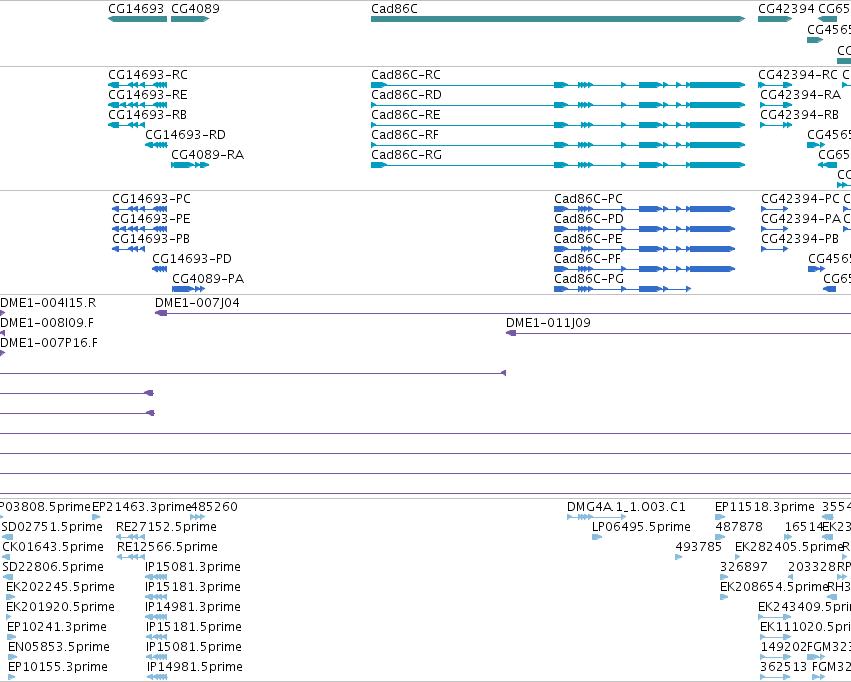Open EST label DMG4A.1_1.003.C1
Image resolution: width=851 pixels, height=682 pixels.
click(626, 507)
